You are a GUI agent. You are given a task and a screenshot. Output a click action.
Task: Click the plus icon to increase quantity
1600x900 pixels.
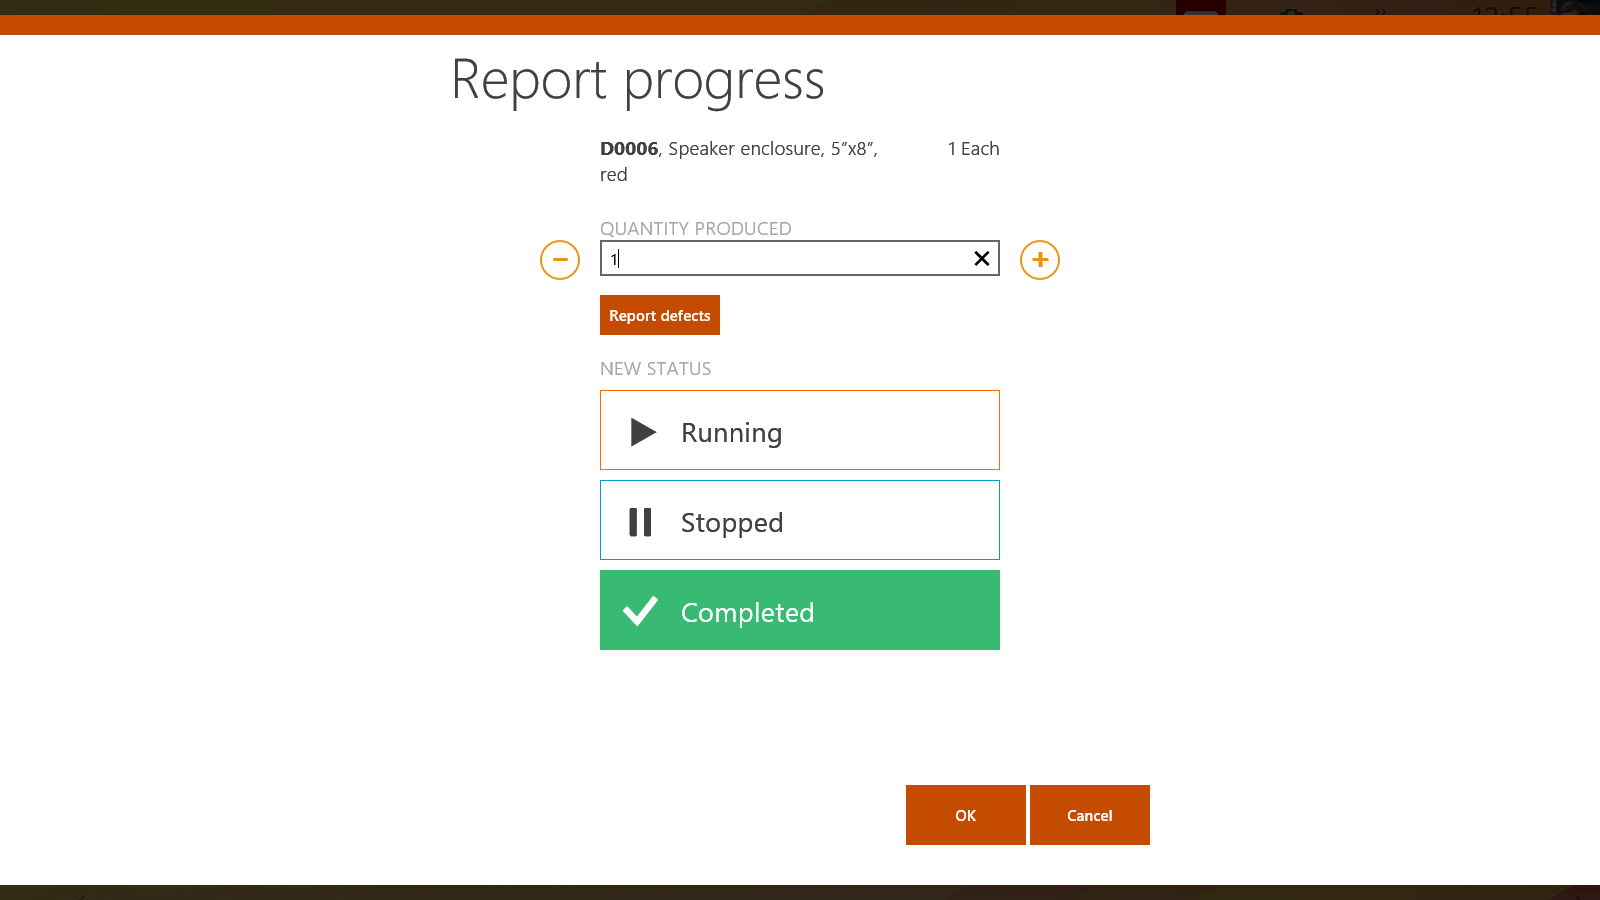click(1039, 260)
